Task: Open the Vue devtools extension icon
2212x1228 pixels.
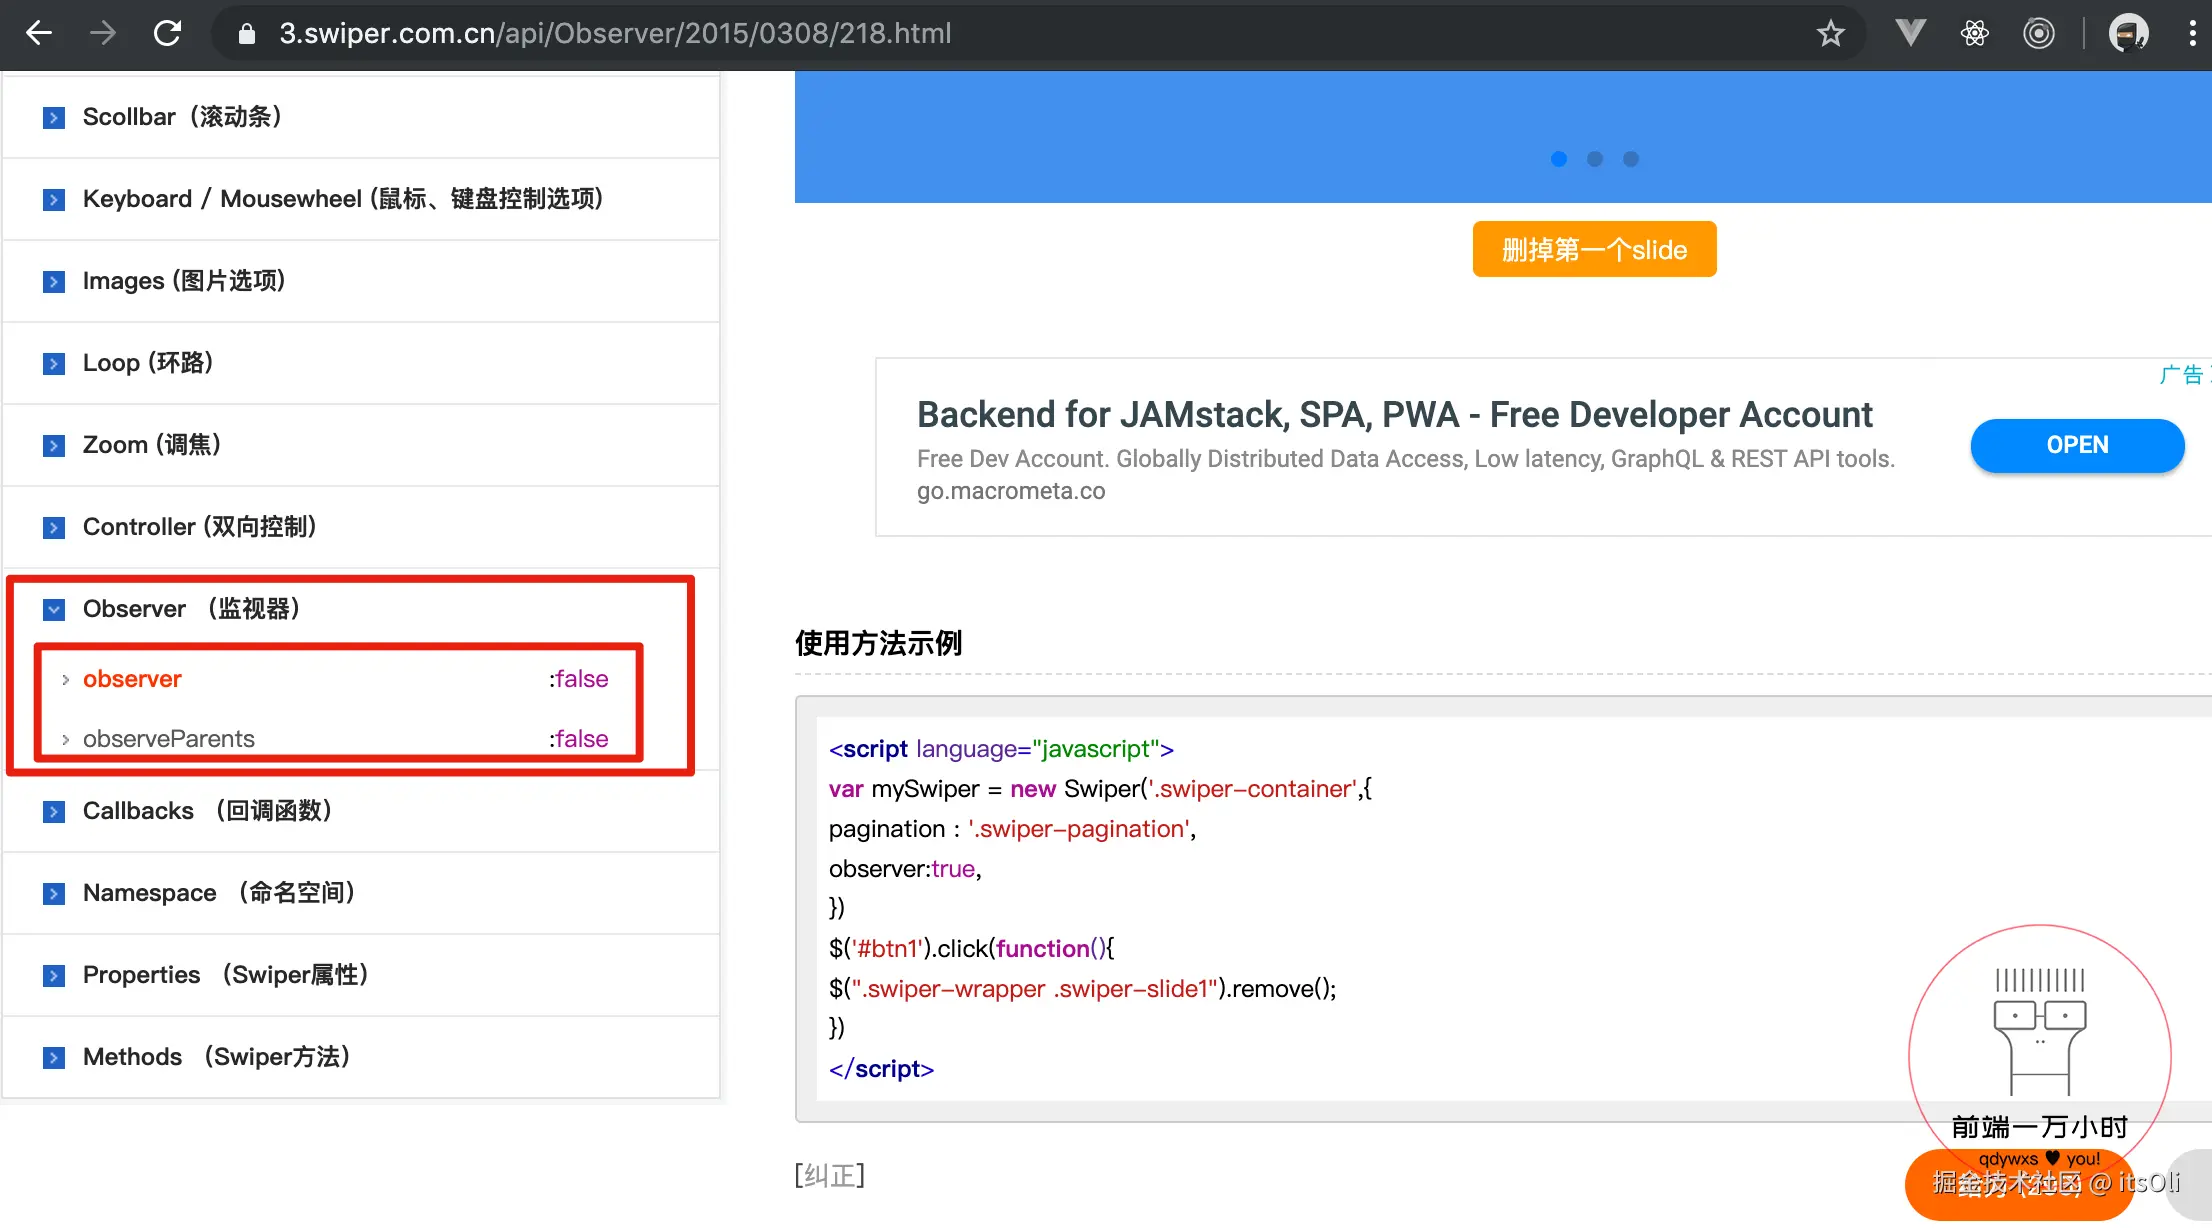Action: coord(1910,33)
